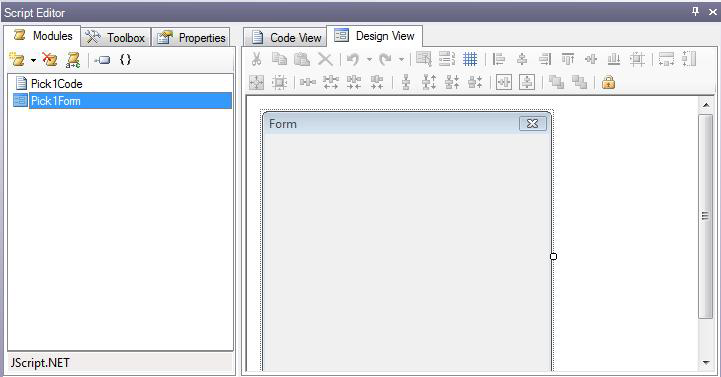Click the Cut scissors icon
Image resolution: width=721 pixels, height=377 pixels.
257,59
